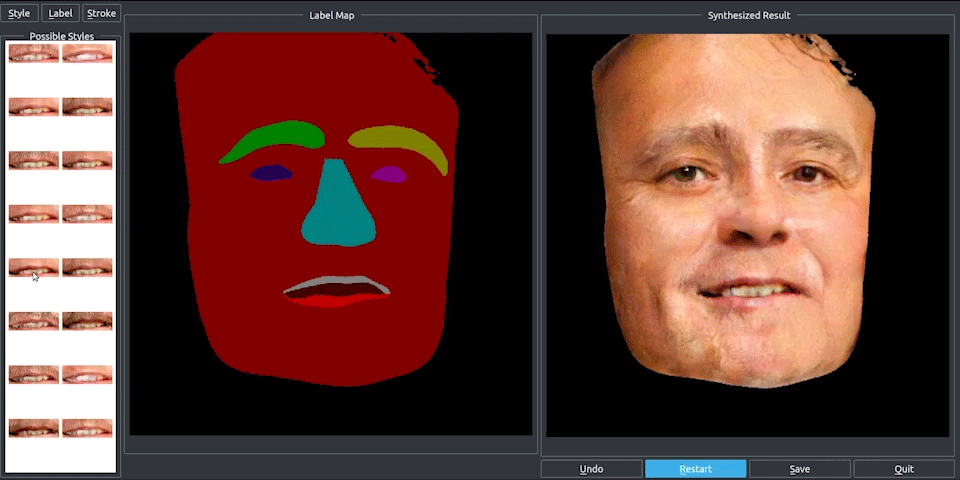
Task: Click the Undo button
Action: pyautogui.click(x=591, y=469)
